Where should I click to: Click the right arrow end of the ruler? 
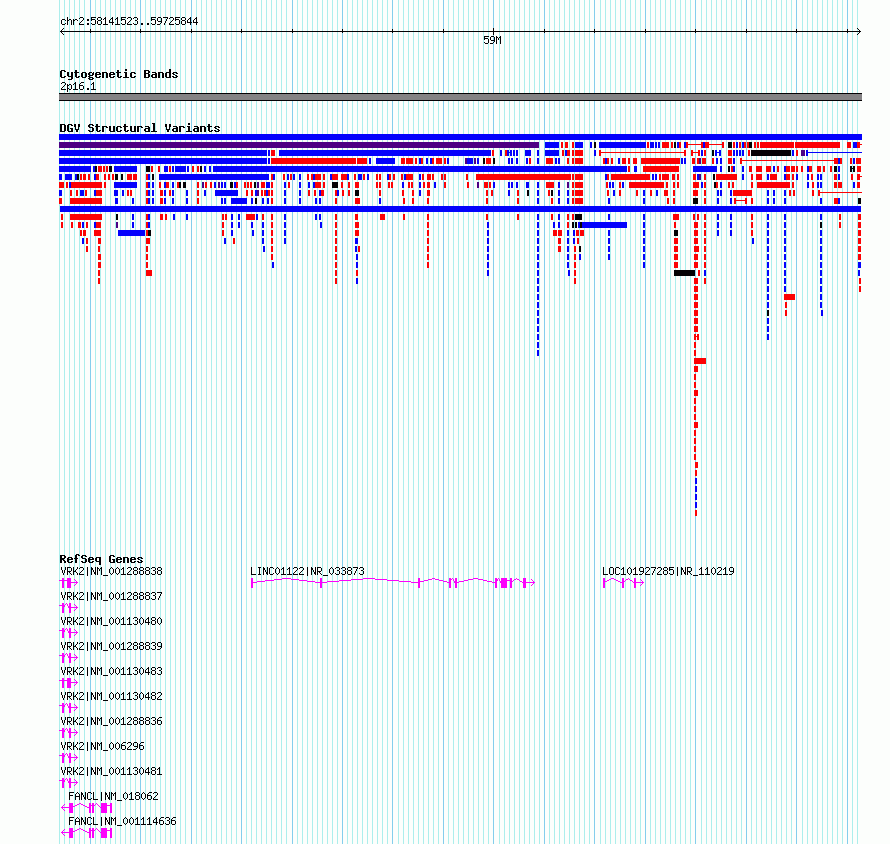click(x=858, y=32)
